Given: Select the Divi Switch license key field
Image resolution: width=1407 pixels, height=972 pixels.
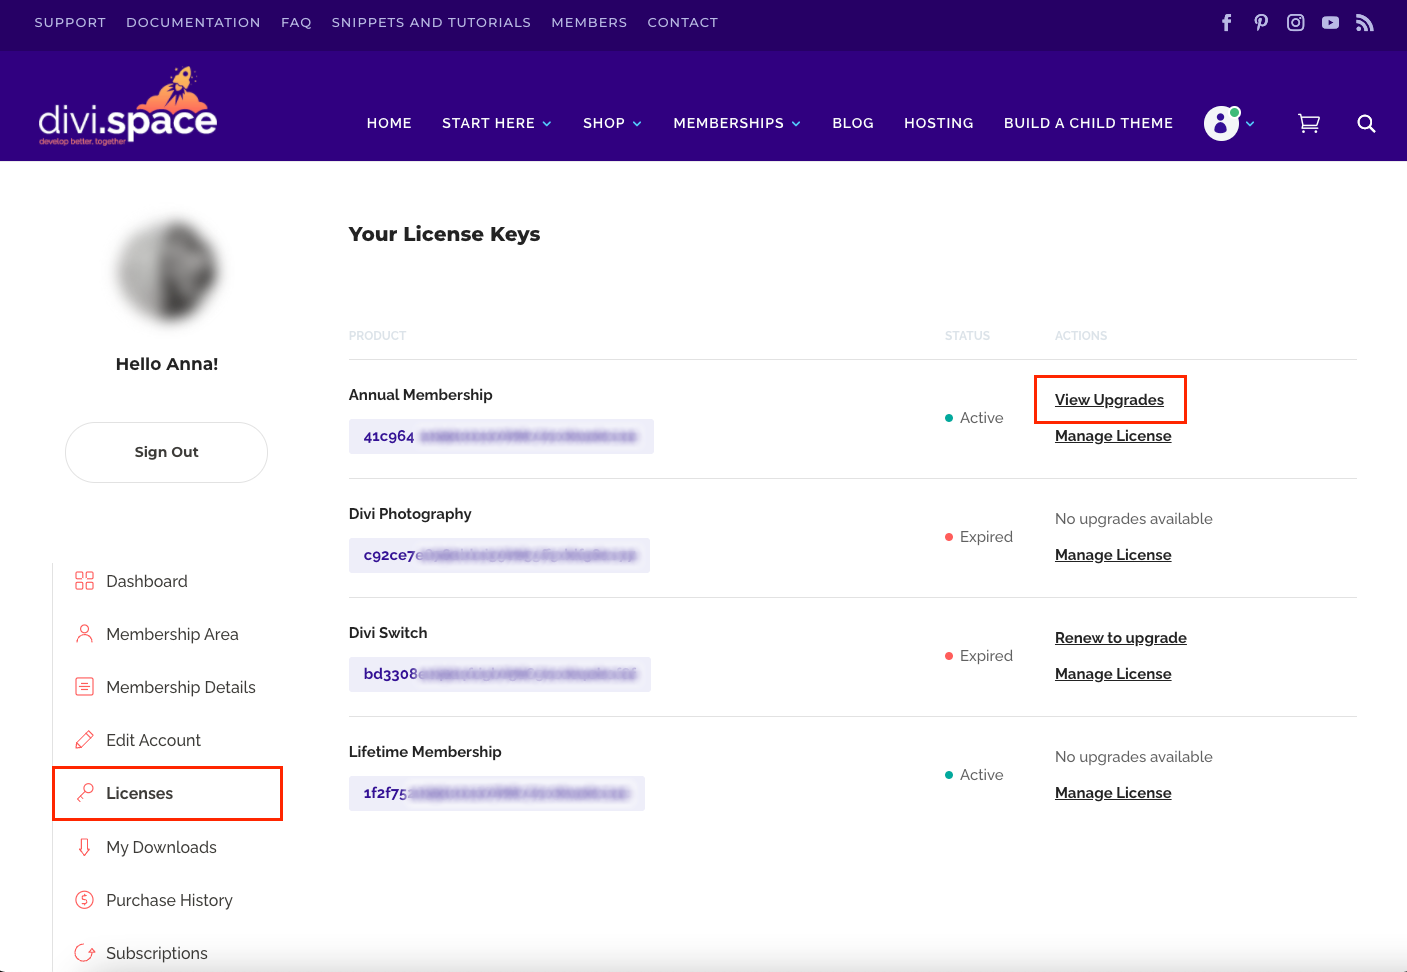Looking at the screenshot, I should [499, 674].
